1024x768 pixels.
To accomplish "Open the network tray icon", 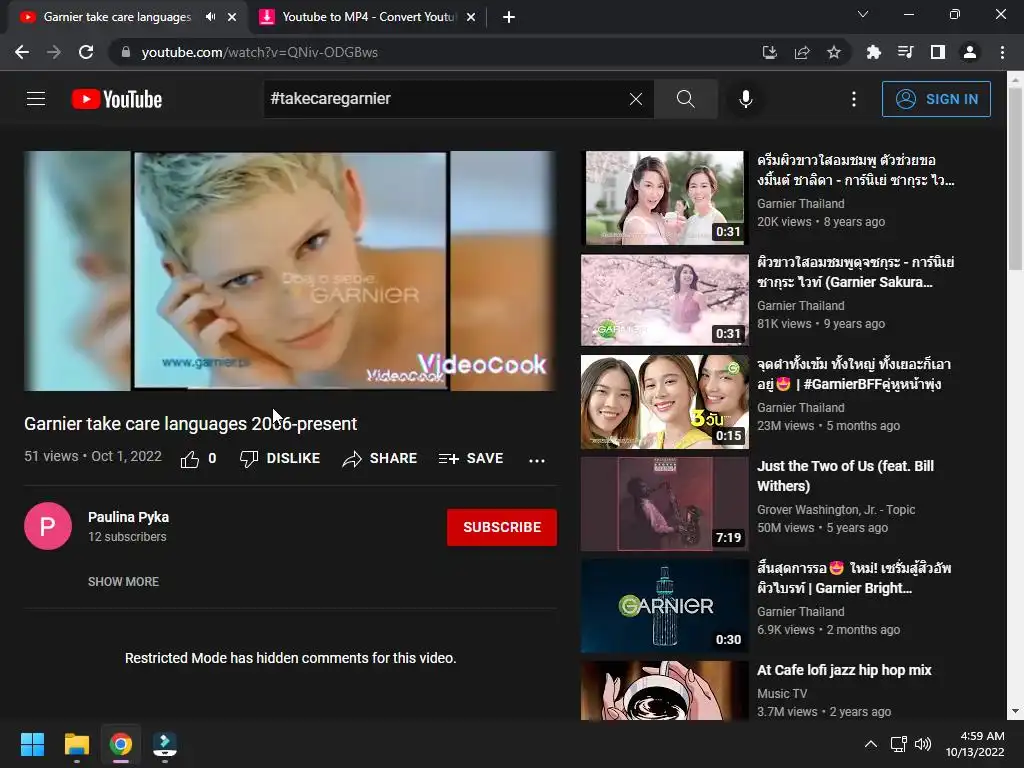I will pyautogui.click(x=898, y=744).
